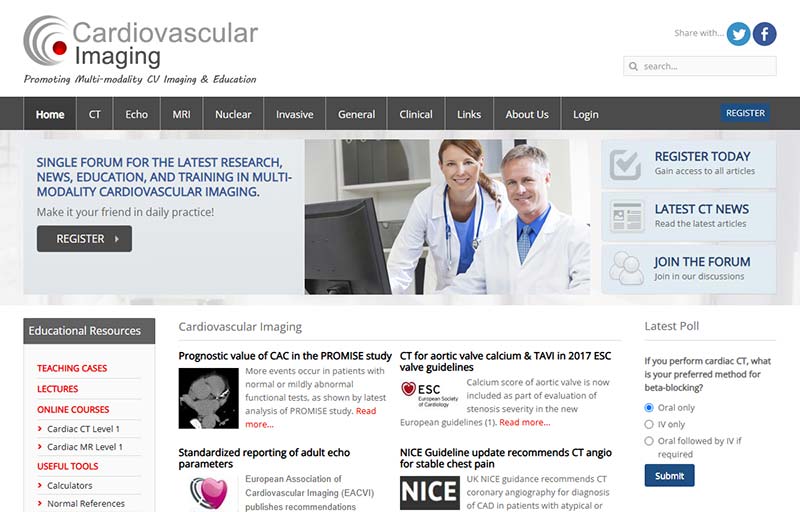800x512 pixels.
Task: Click the Educational Resources header
Action: pos(89,331)
